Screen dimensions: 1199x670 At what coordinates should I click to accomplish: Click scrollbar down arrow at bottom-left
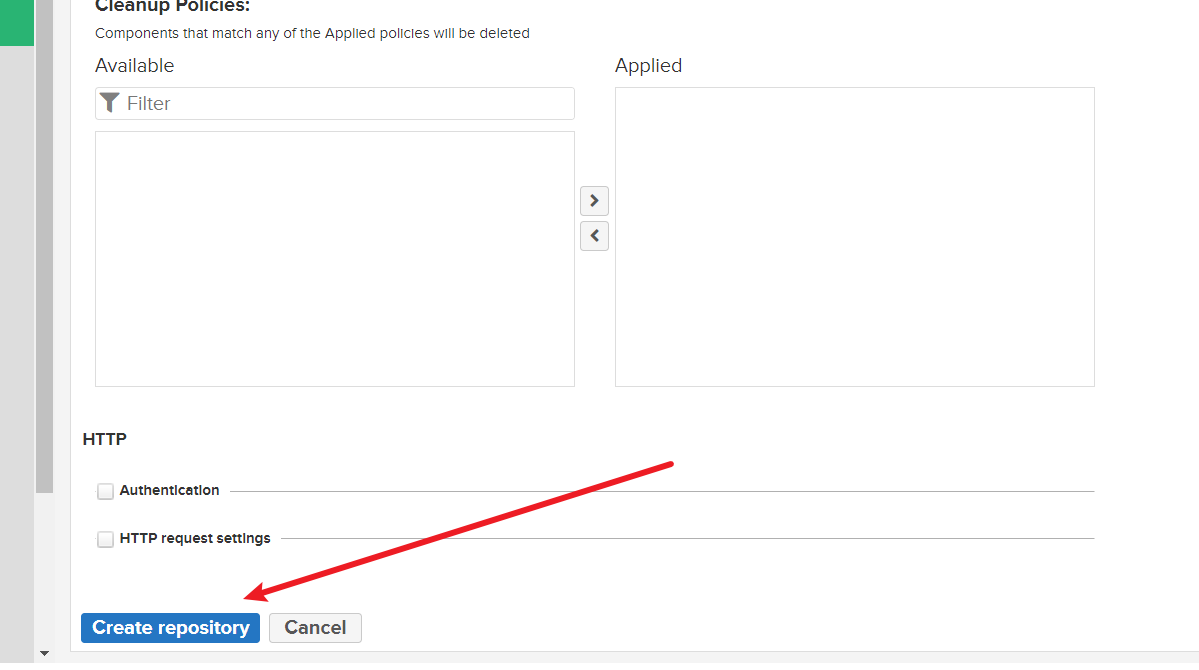[43, 653]
